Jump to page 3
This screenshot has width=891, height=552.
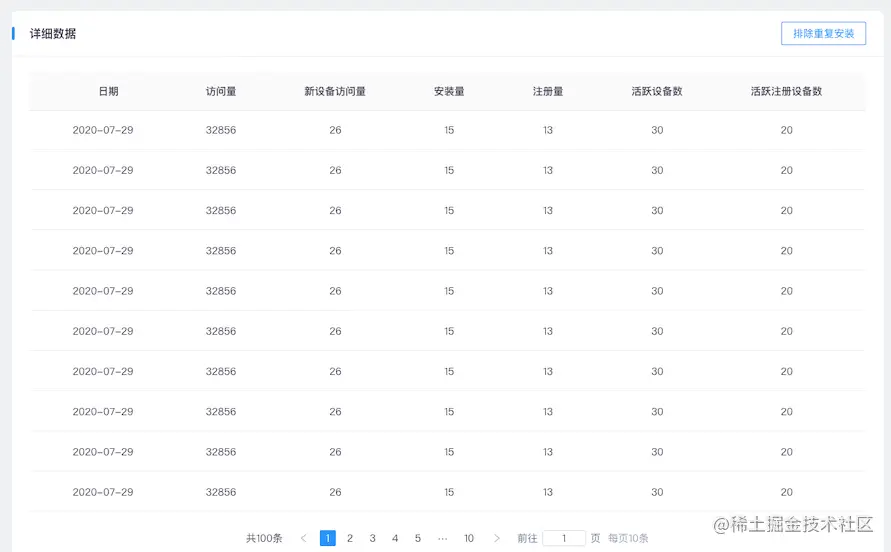(x=373, y=538)
